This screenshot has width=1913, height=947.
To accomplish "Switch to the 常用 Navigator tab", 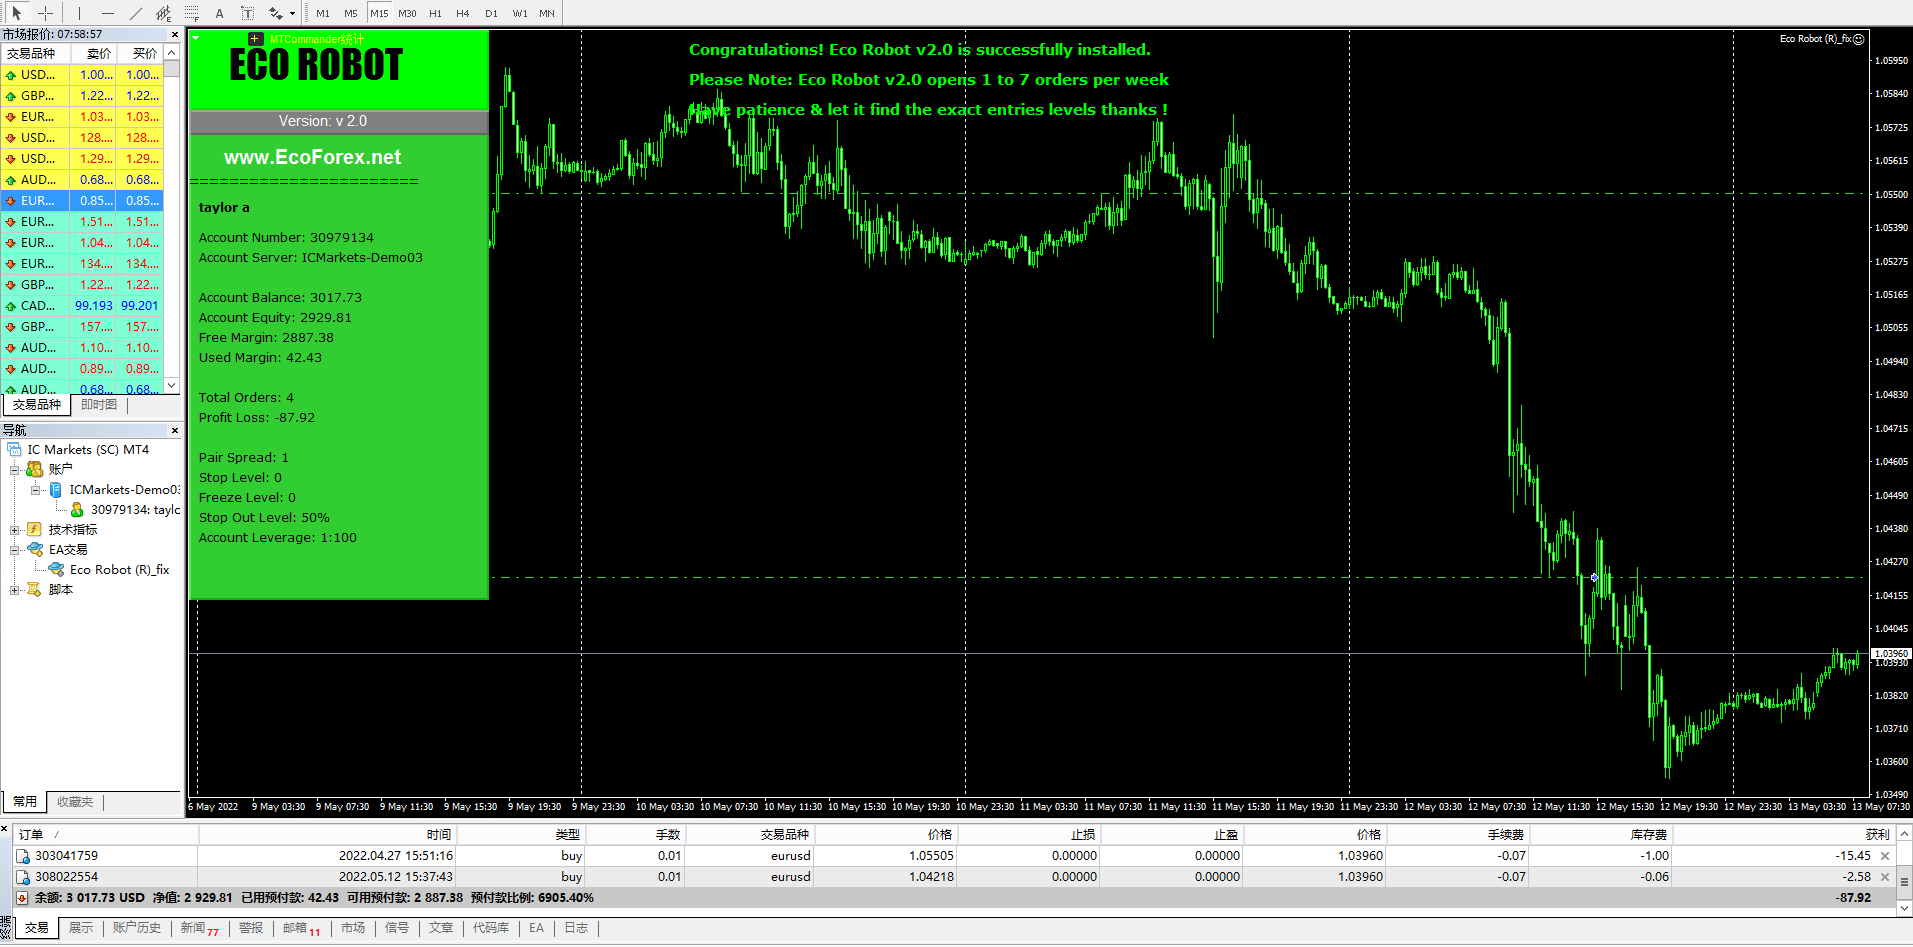I will coord(25,802).
